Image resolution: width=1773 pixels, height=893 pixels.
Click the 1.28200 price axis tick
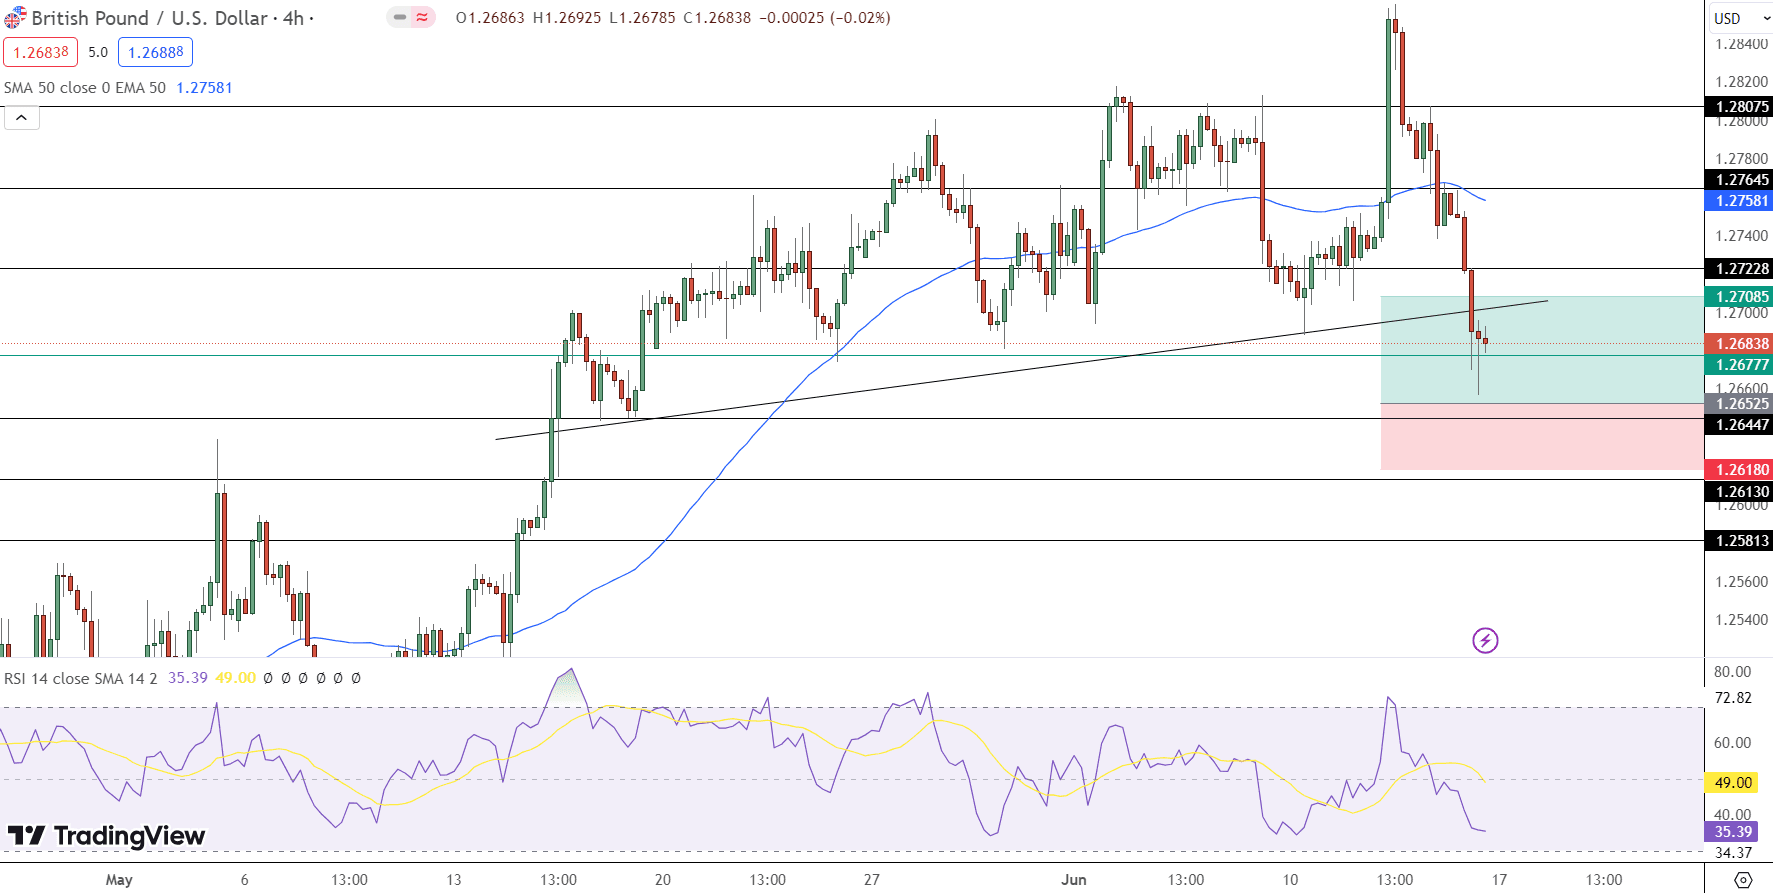point(1741,82)
